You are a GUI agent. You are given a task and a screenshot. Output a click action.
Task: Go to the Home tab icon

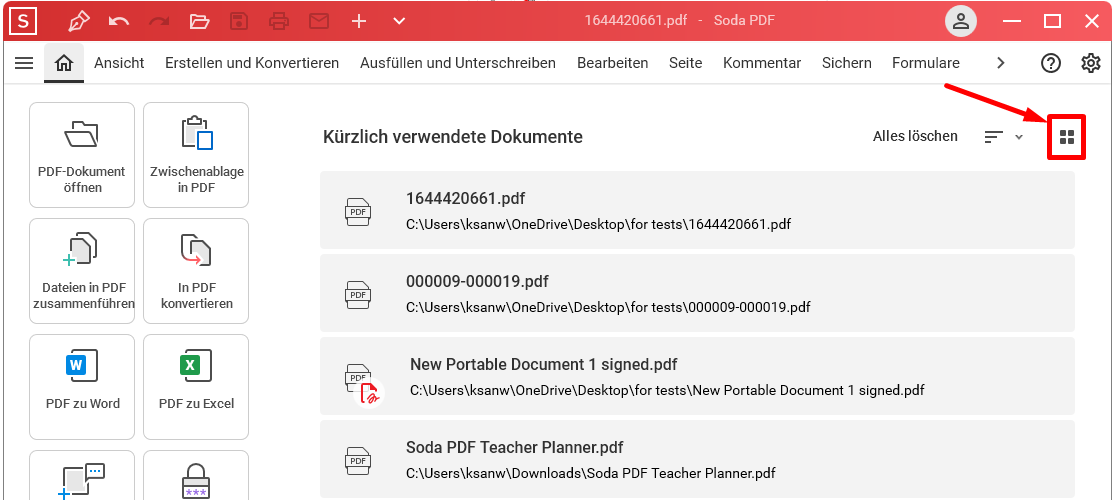click(x=64, y=63)
